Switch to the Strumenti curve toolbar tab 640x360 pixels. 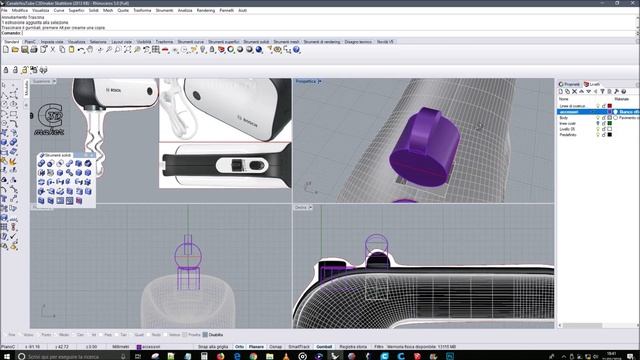click(x=191, y=42)
